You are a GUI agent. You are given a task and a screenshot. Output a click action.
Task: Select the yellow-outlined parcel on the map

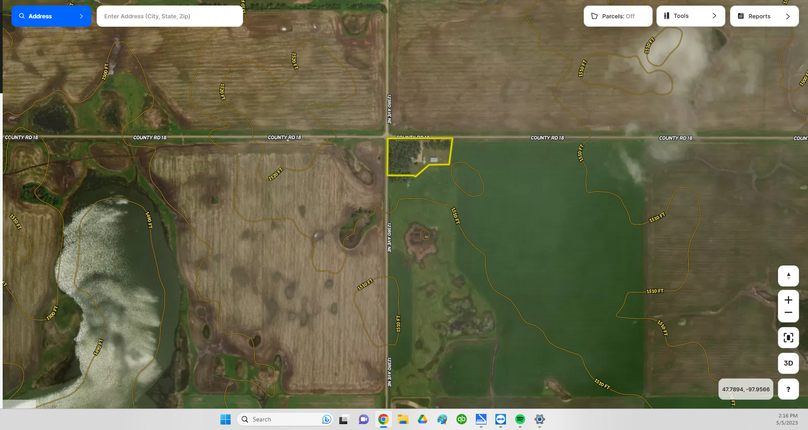[418, 155]
